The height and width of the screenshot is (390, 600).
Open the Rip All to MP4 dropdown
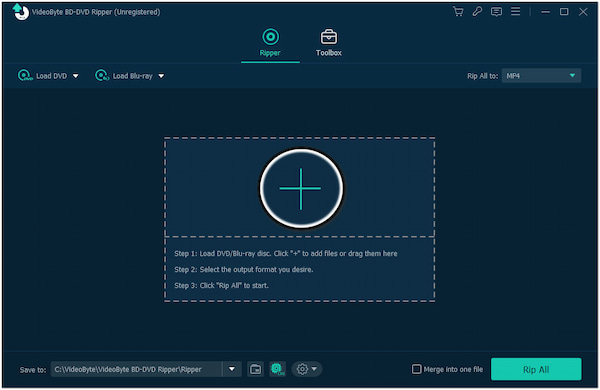coord(541,76)
